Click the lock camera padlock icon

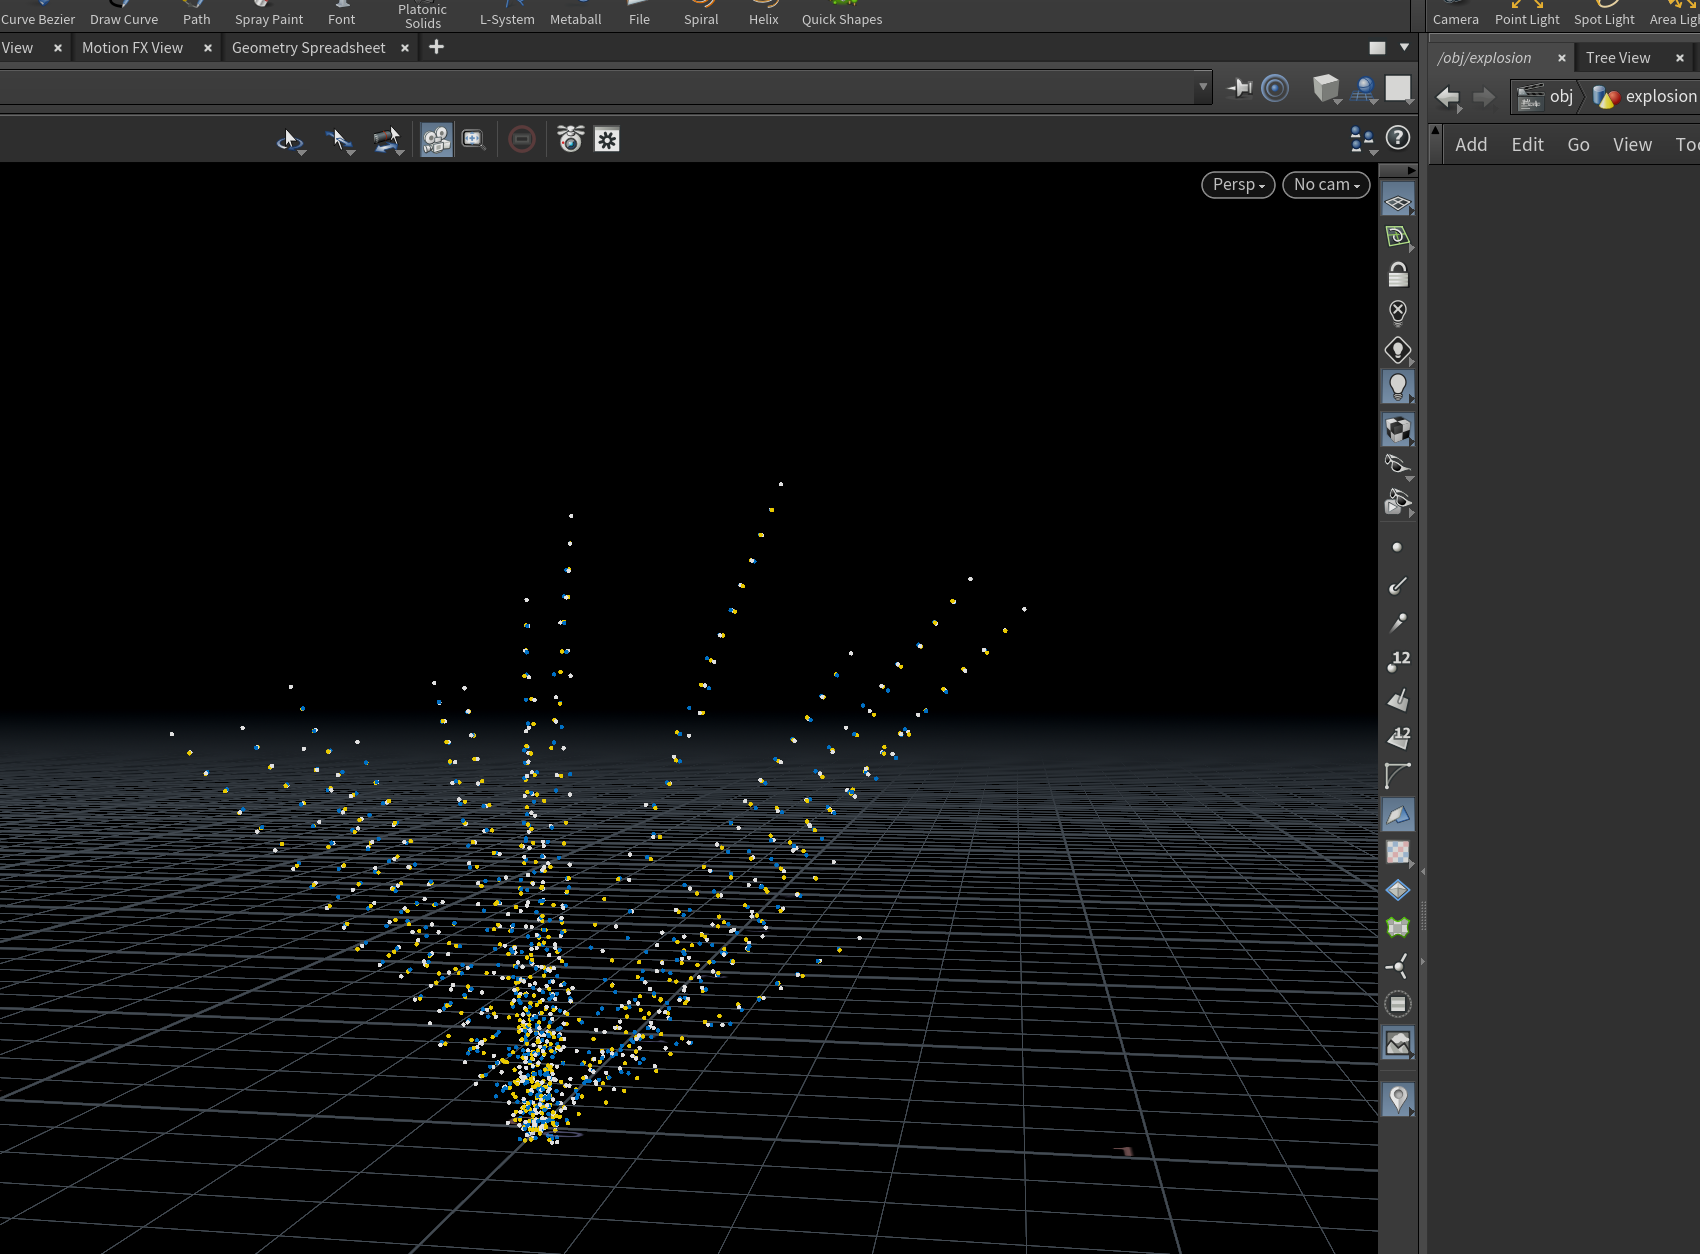point(1398,275)
